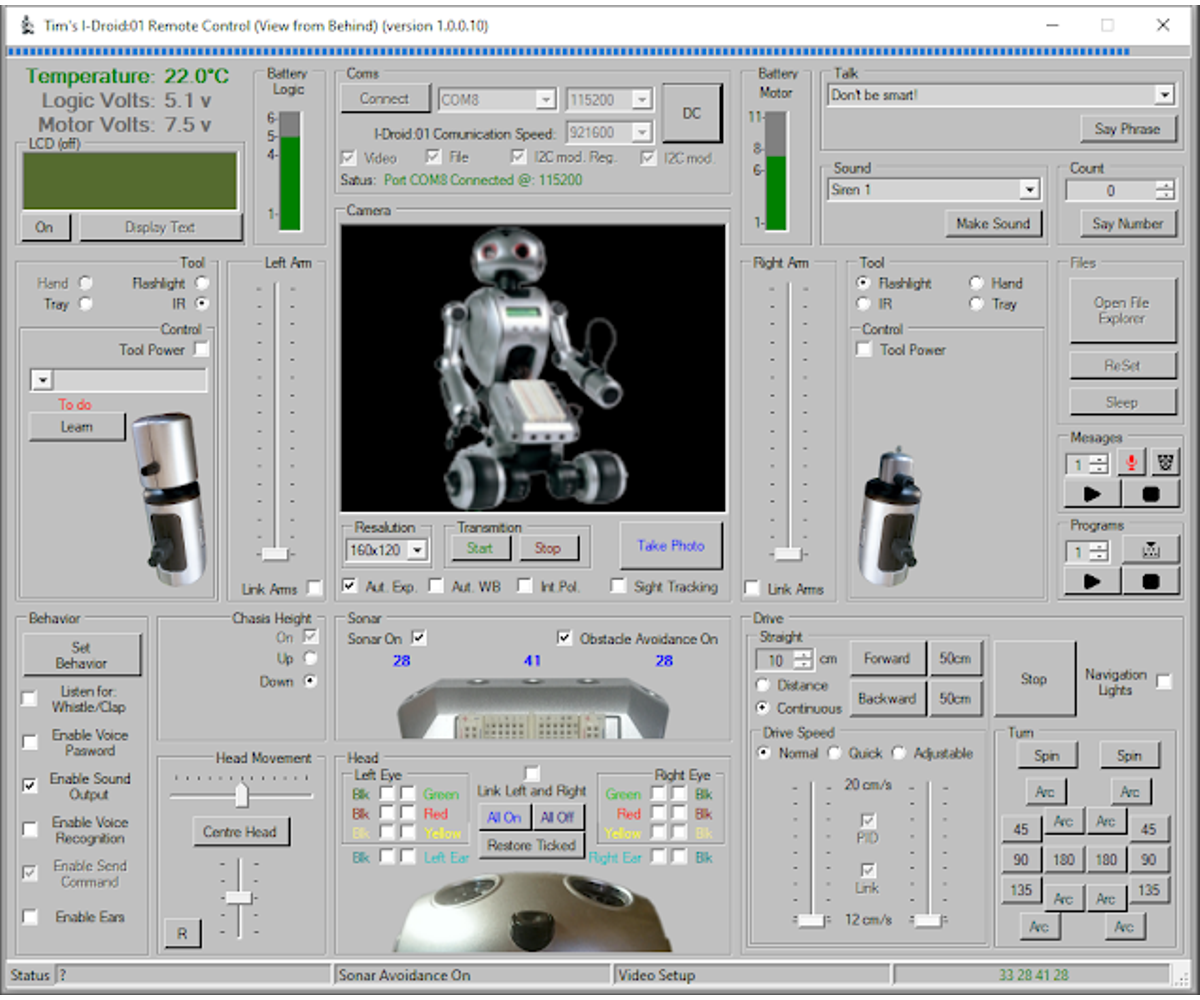Say the phrase shown in the Talk box
The image size is (1200, 1000).
(1129, 128)
